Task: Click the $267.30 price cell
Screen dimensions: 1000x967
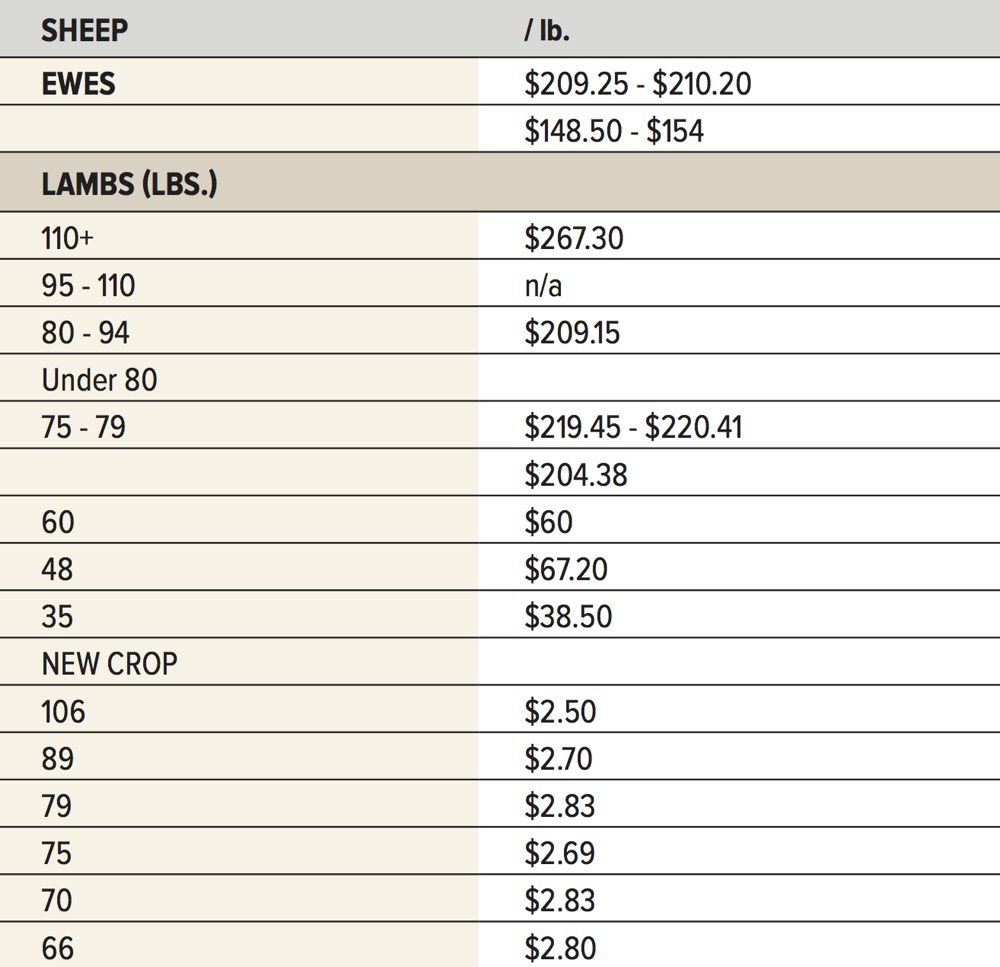Action: 574,238
